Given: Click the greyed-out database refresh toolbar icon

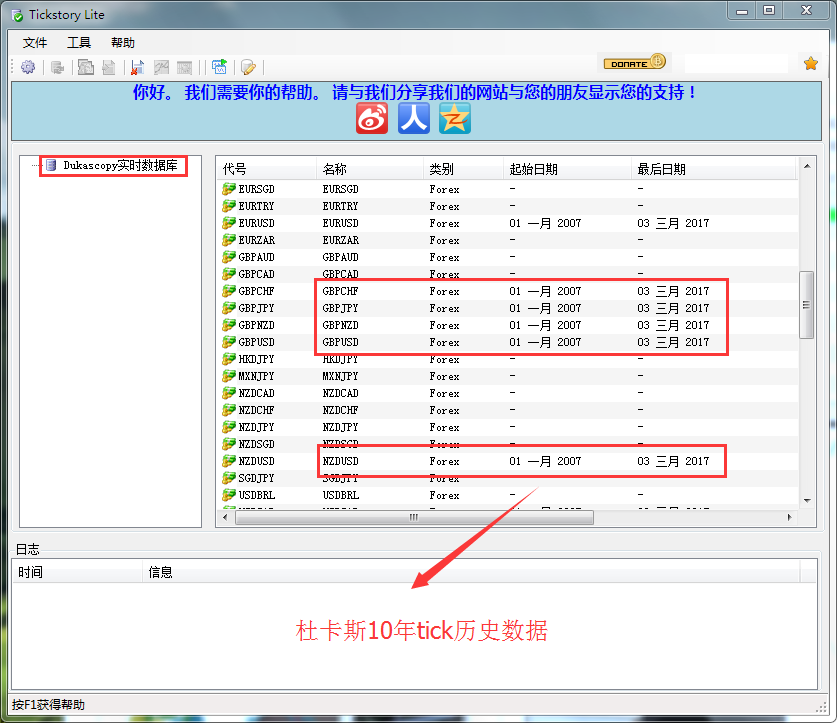Looking at the screenshot, I should click(57, 67).
